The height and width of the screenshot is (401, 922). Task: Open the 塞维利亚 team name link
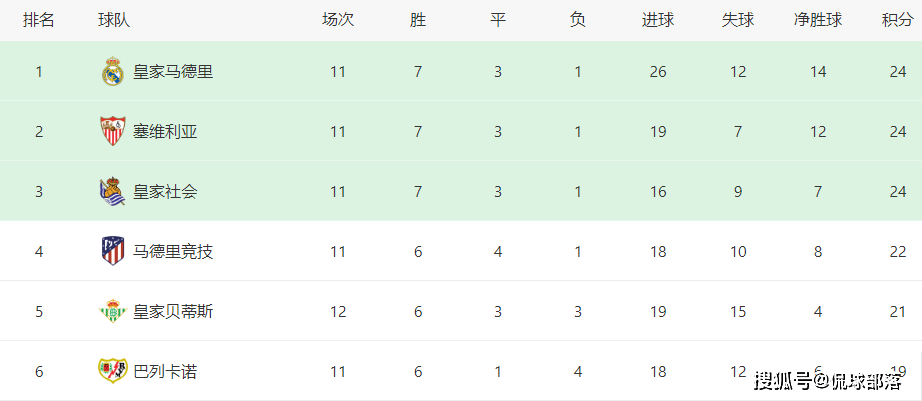tap(165, 132)
